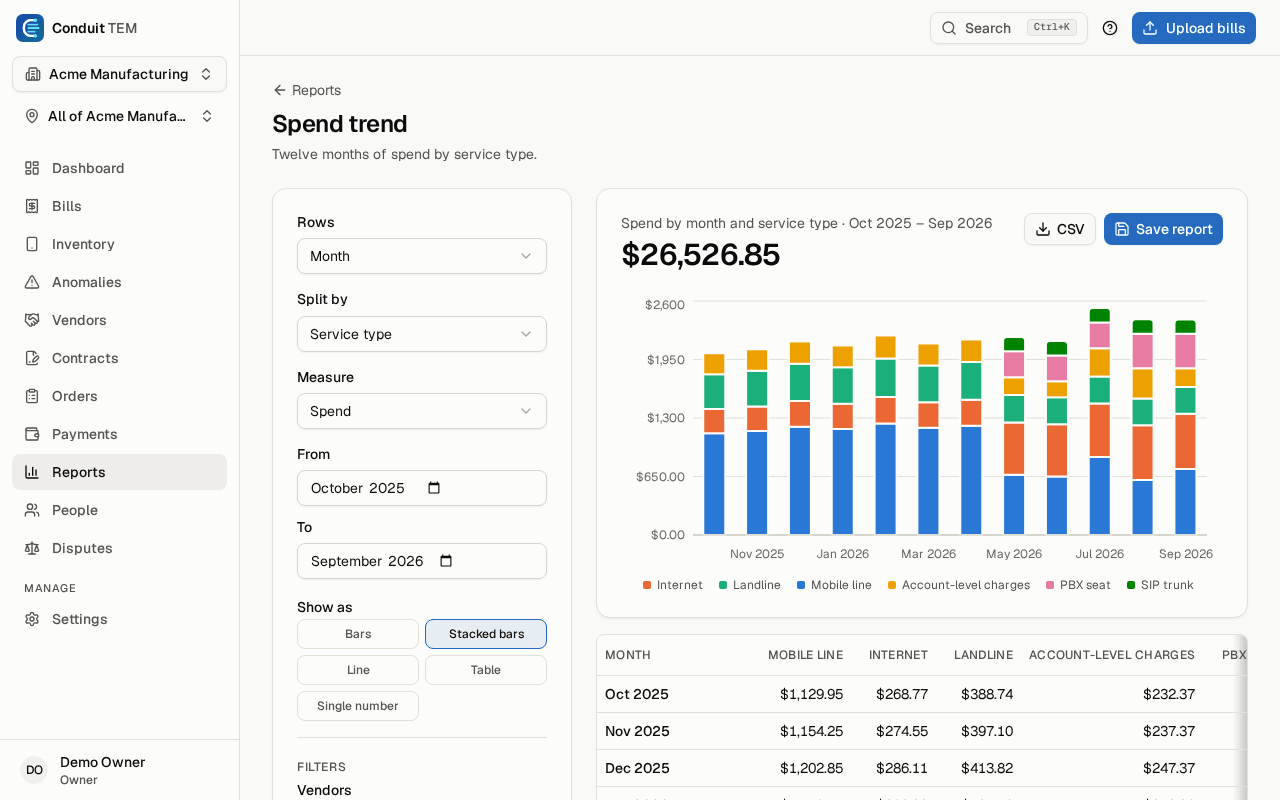Screen dimensions: 1280x800
Task: Click the Upload bills button
Action: coord(1194,28)
